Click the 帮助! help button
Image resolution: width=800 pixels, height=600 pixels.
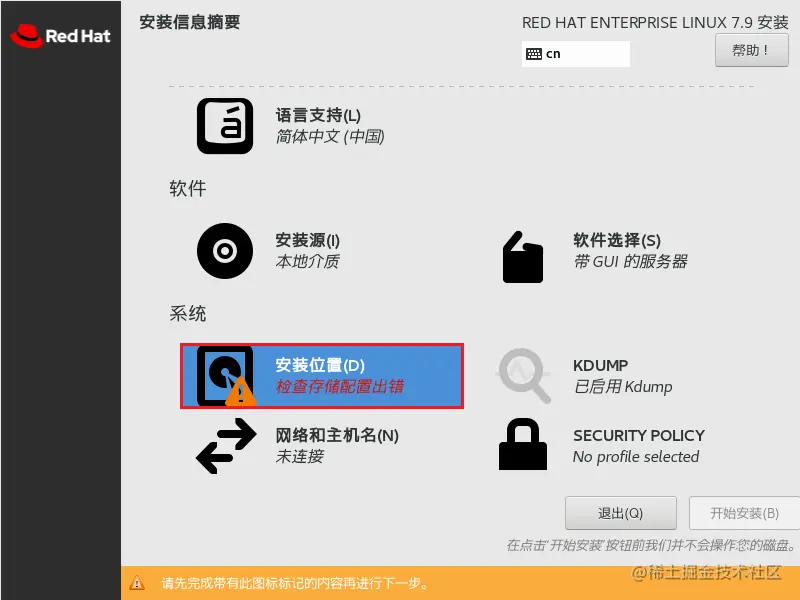[752, 51]
